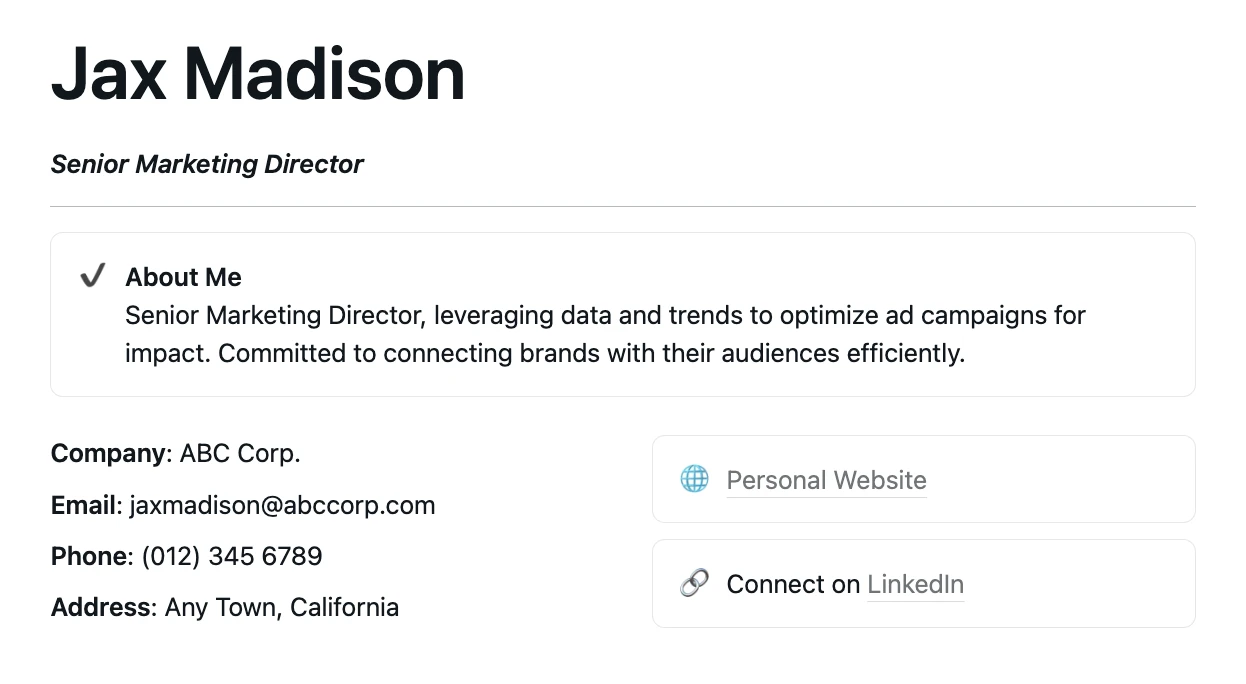Click empty space inside Personal Website card
This screenshot has width=1246, height=684.
point(1060,479)
